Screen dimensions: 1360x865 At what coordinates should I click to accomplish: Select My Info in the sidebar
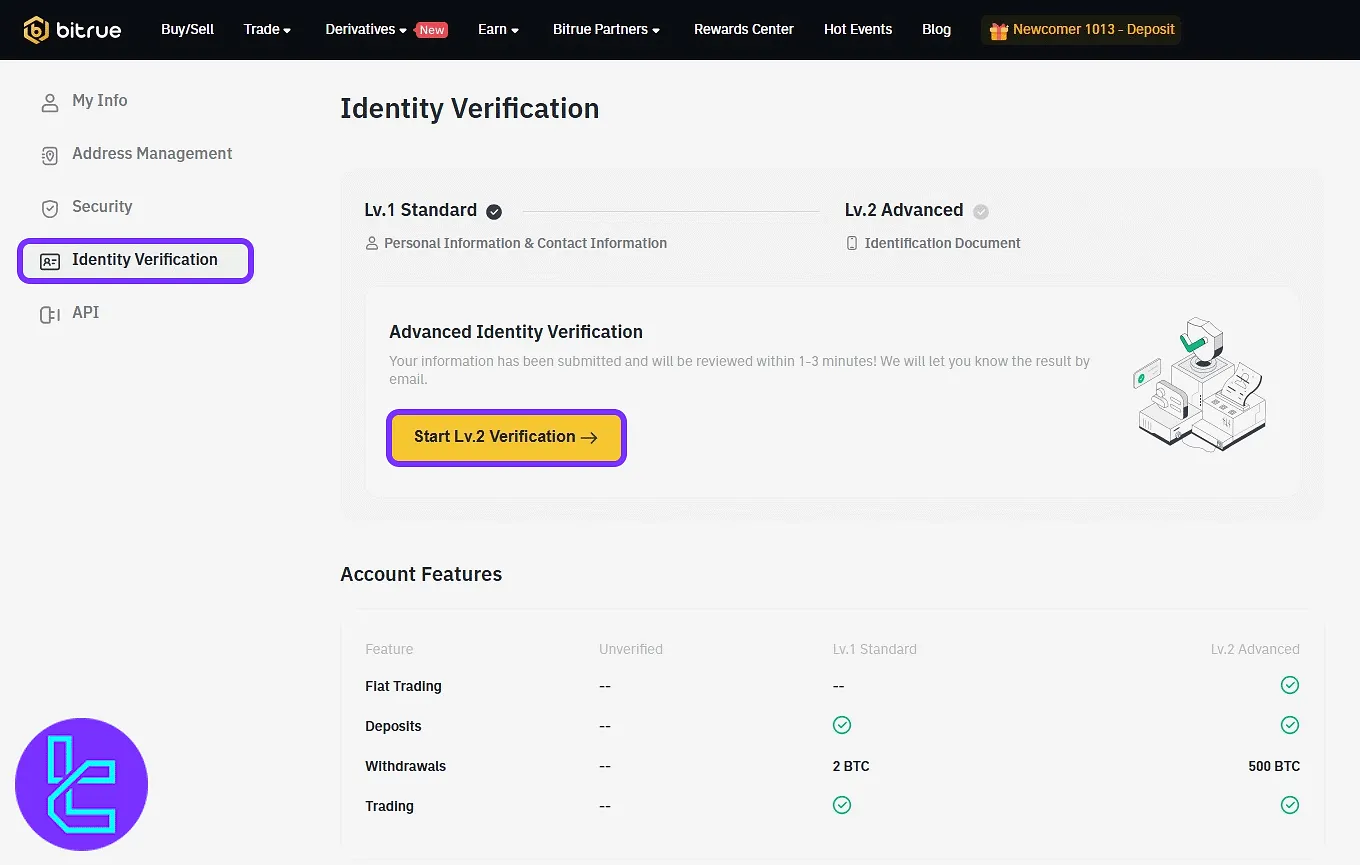99,101
